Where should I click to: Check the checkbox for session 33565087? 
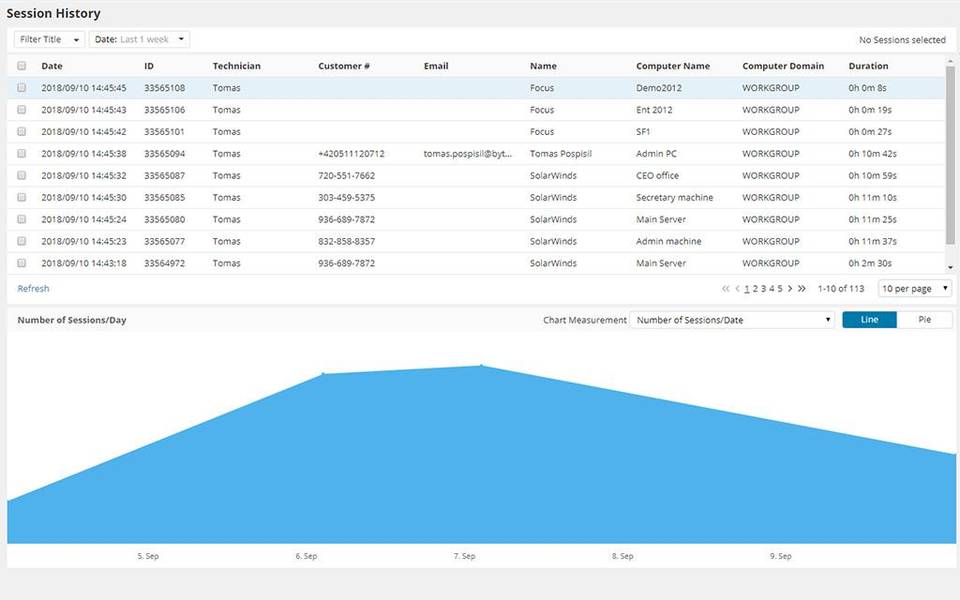point(21,175)
